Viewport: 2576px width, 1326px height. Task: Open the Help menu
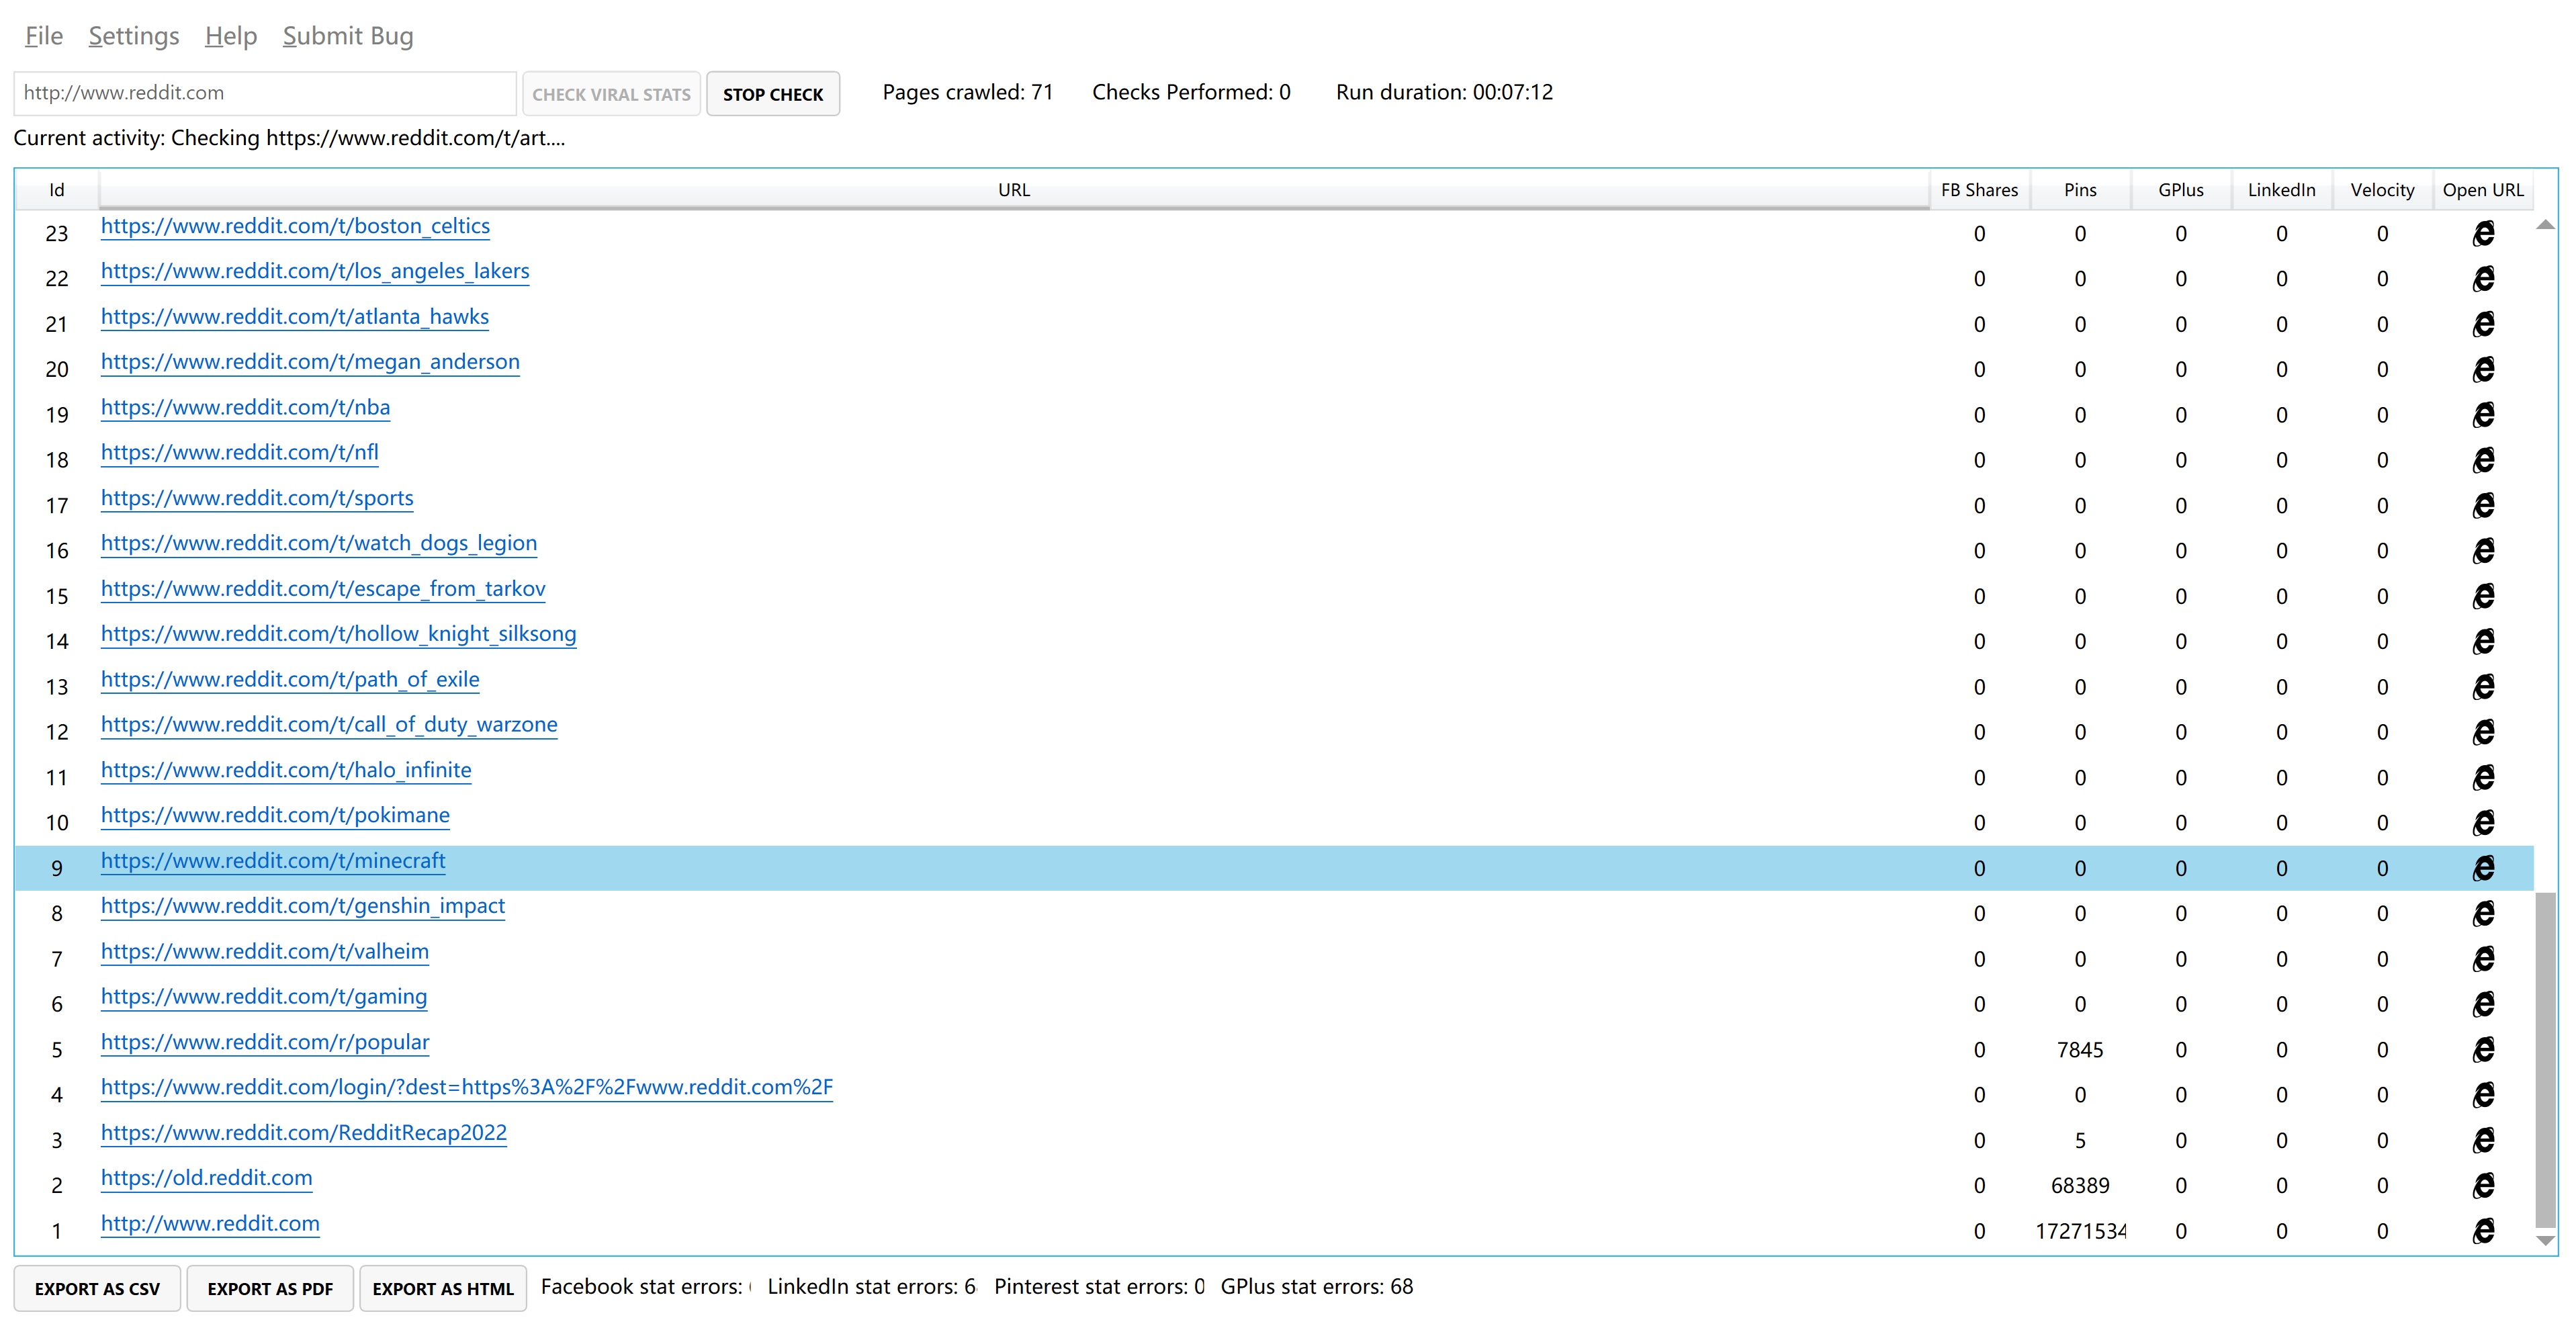pos(231,36)
